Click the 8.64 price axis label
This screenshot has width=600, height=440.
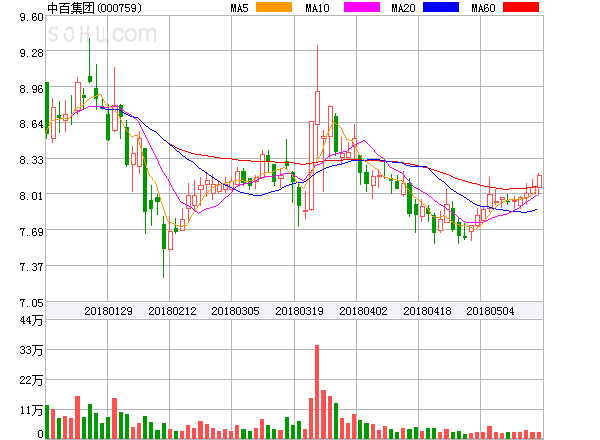click(31, 124)
